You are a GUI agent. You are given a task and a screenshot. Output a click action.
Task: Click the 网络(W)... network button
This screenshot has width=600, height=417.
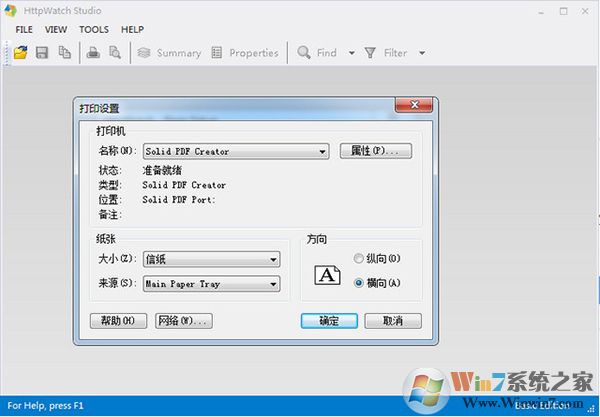tap(184, 321)
